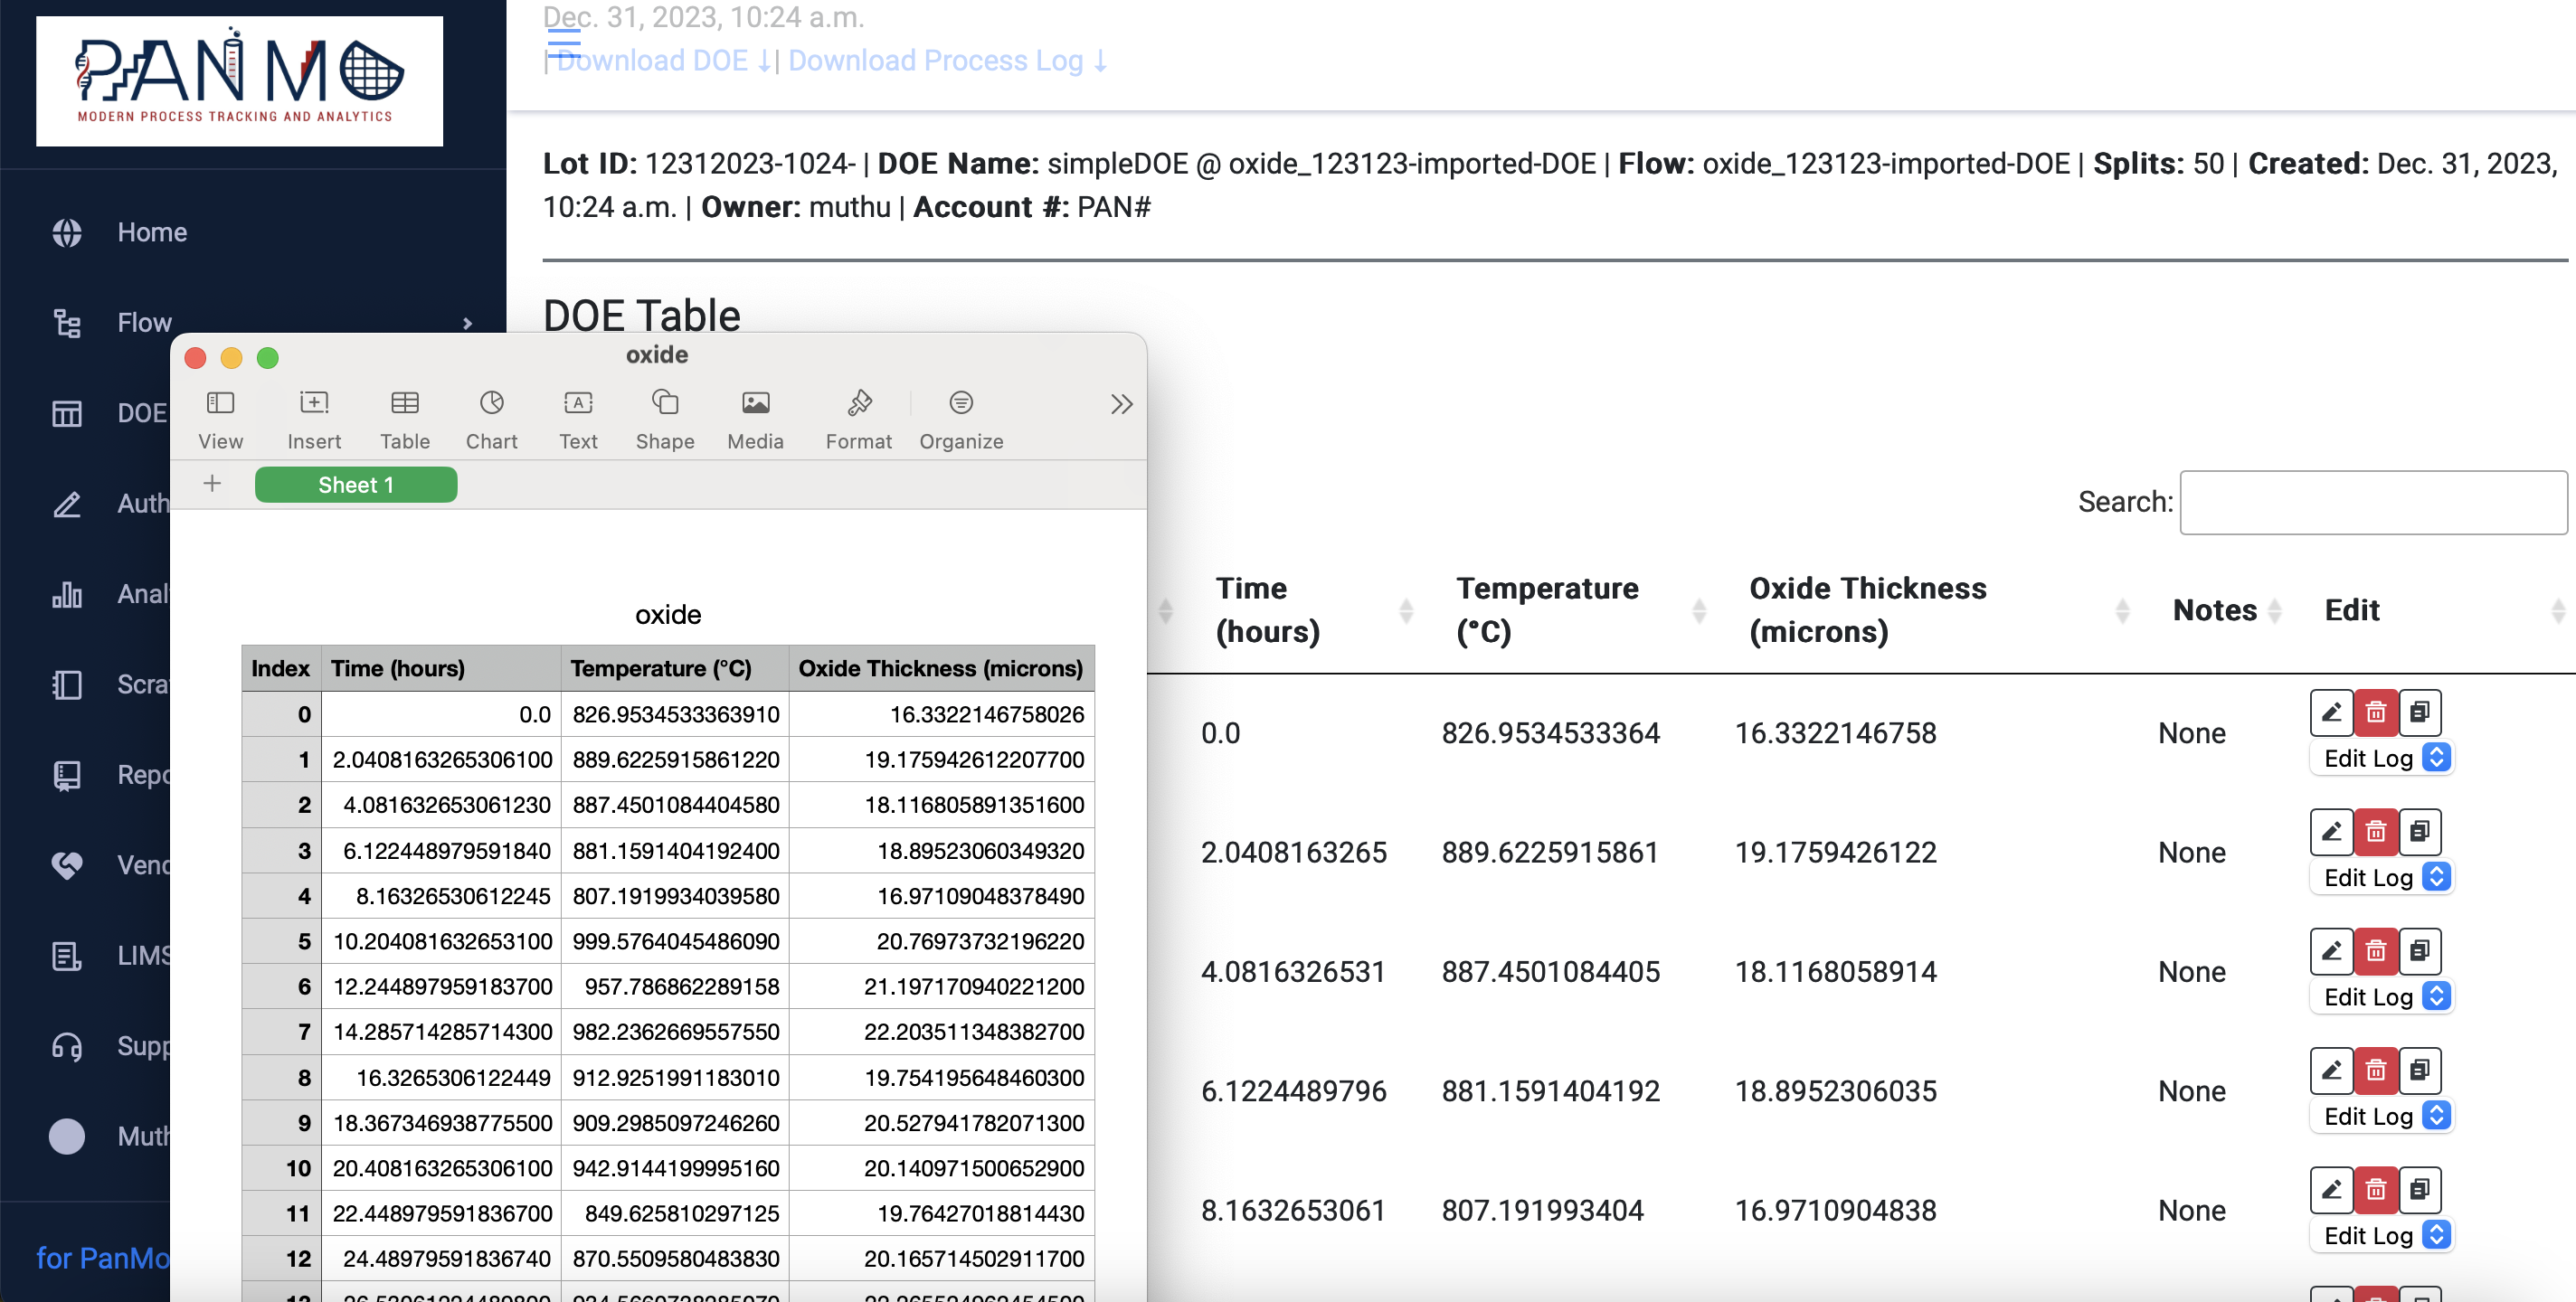This screenshot has height=1302, width=2576.
Task: Delete the row with time 8.1632653061
Action: coord(2376,1189)
